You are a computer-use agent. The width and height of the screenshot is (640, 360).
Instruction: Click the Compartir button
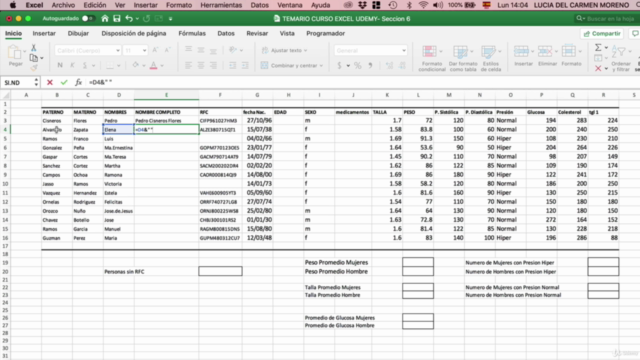coord(602,33)
